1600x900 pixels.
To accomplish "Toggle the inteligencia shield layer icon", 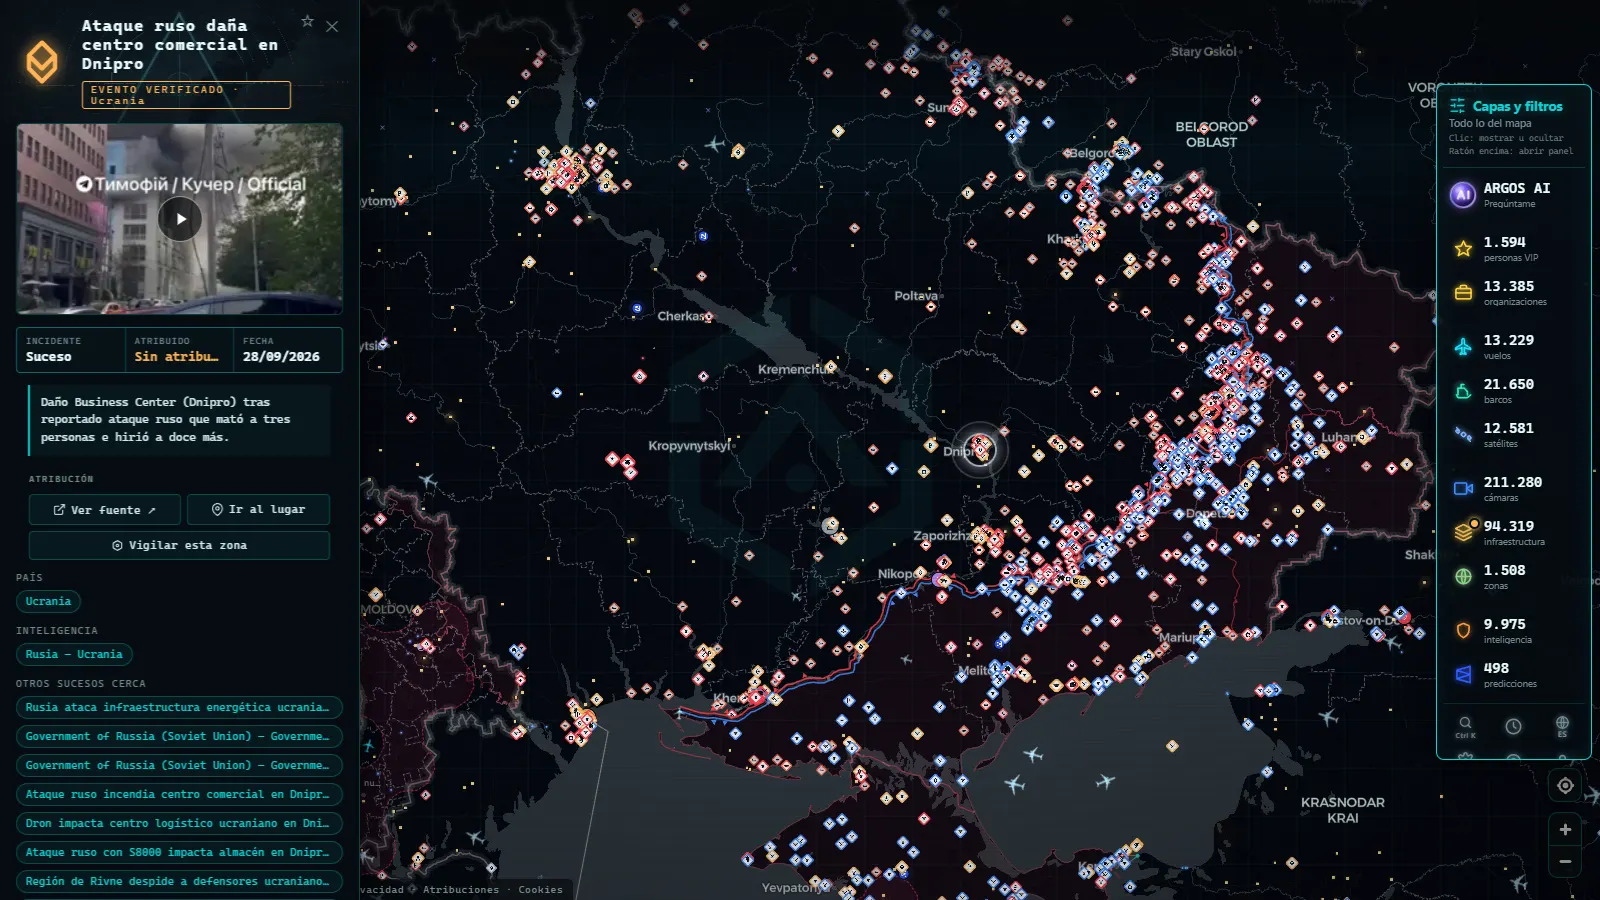I will point(1463,630).
